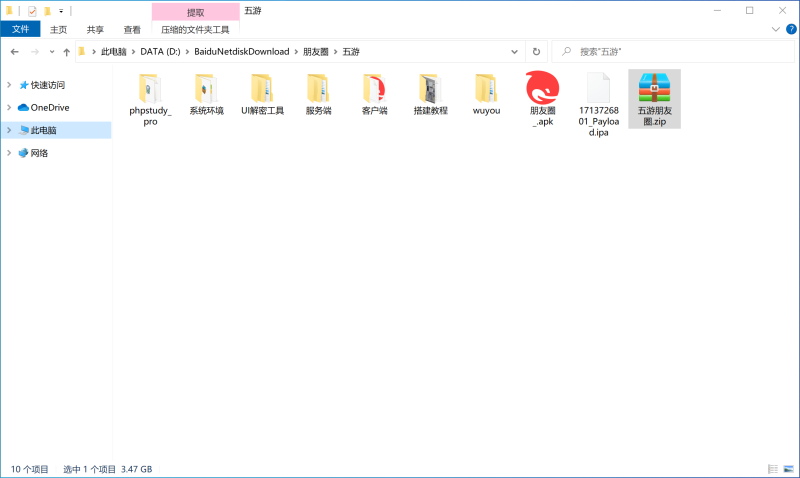Click the refresh button beside address bar

point(536,51)
